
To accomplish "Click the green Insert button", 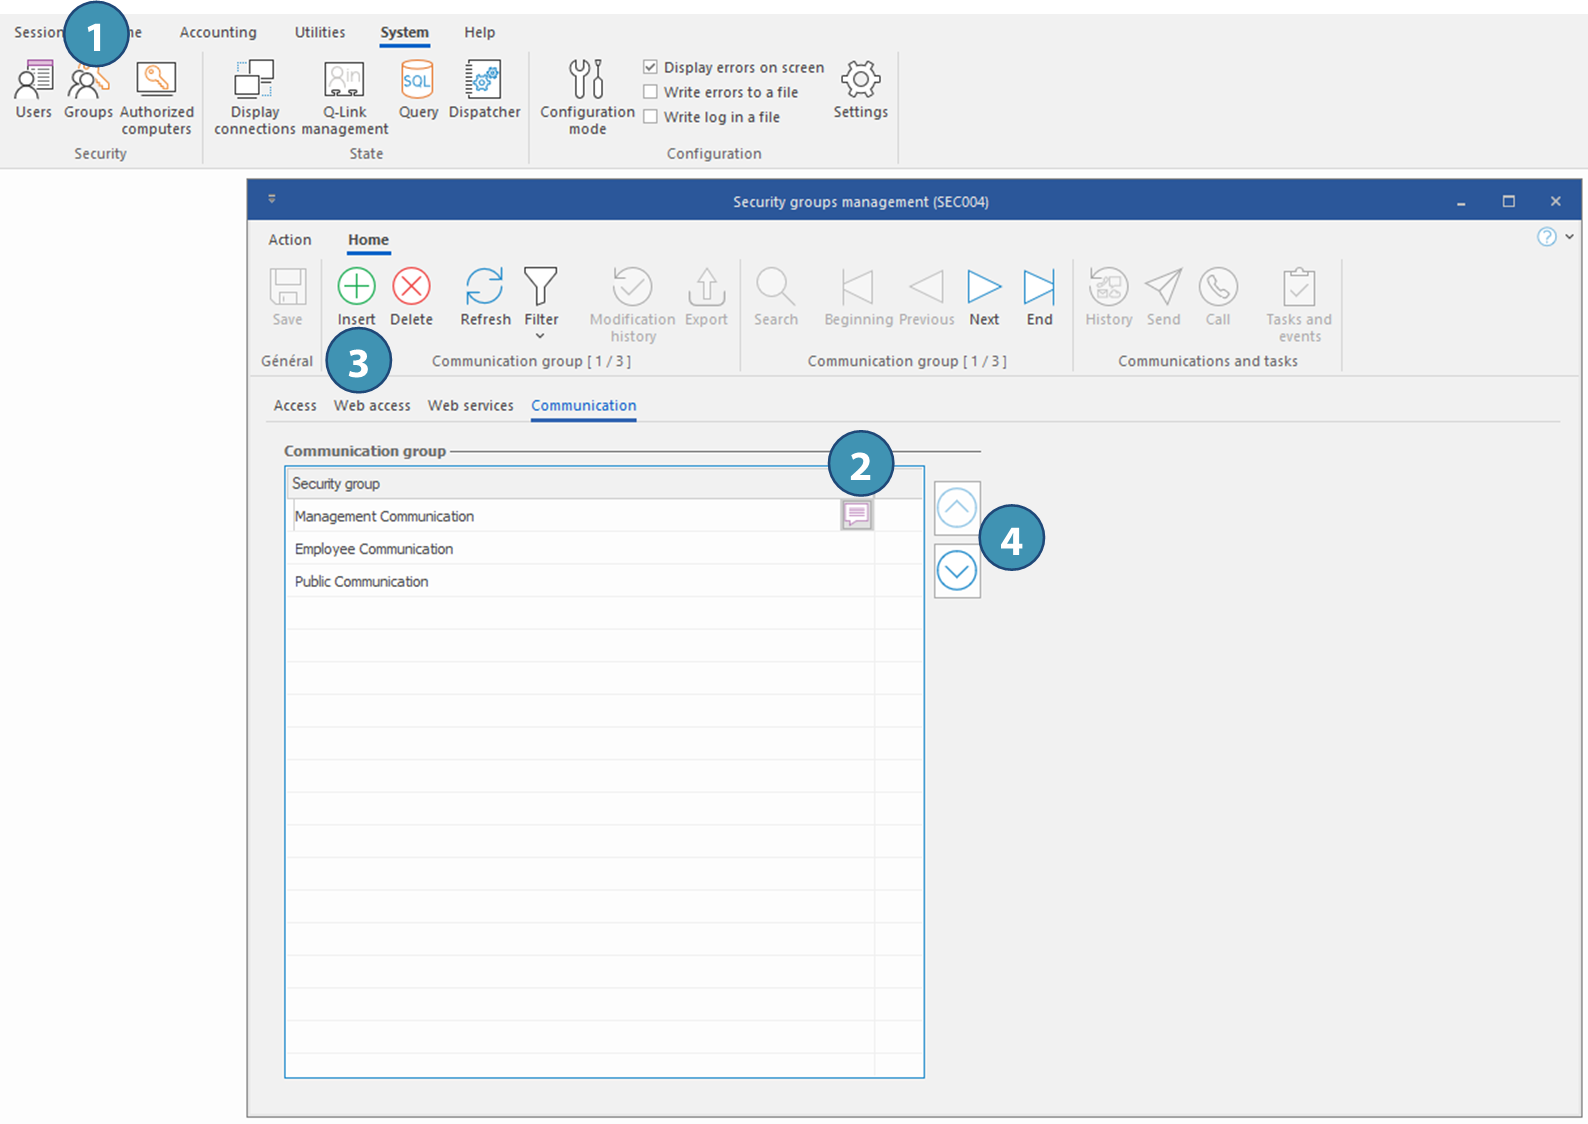I will click(356, 295).
